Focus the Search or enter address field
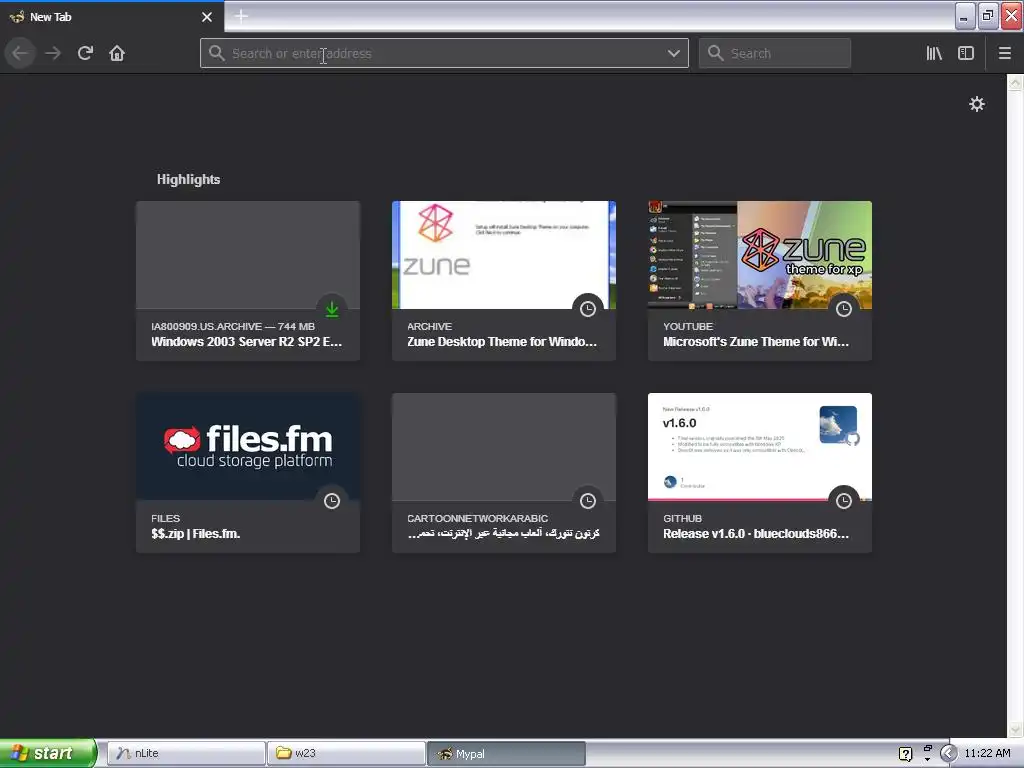 coord(444,53)
